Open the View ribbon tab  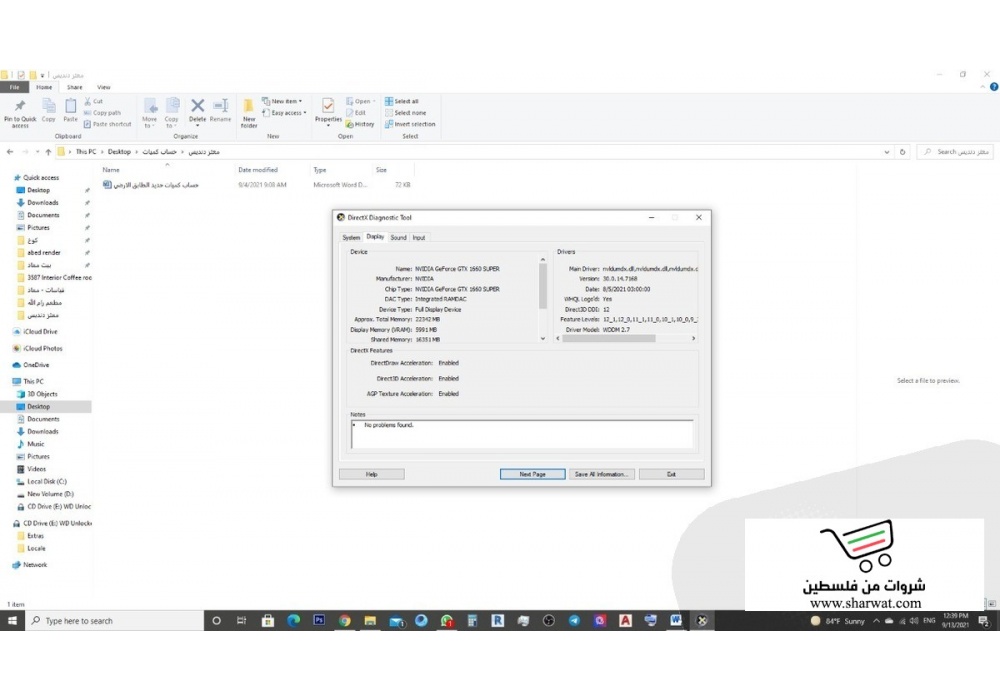(104, 87)
